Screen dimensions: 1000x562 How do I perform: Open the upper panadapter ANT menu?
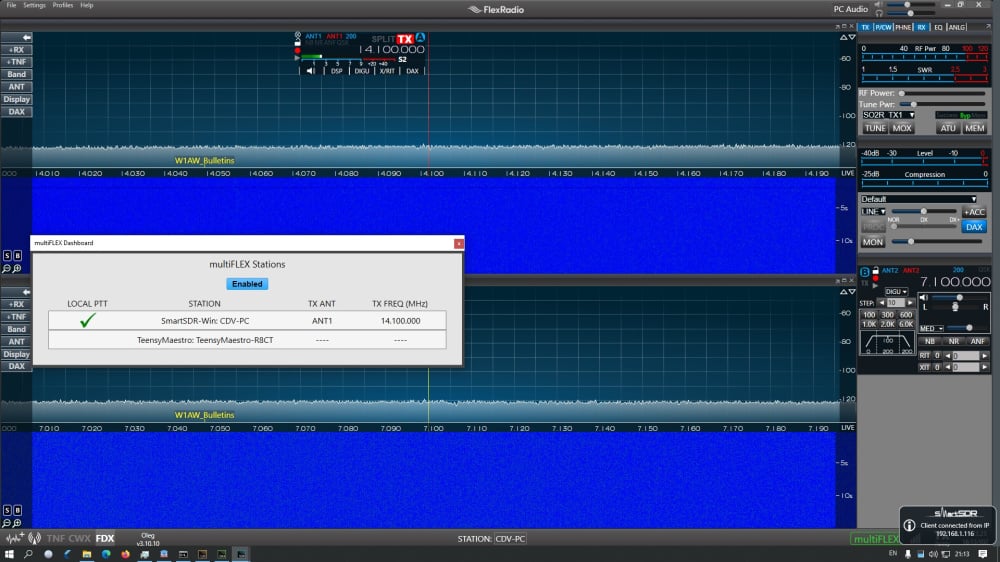click(x=16, y=87)
